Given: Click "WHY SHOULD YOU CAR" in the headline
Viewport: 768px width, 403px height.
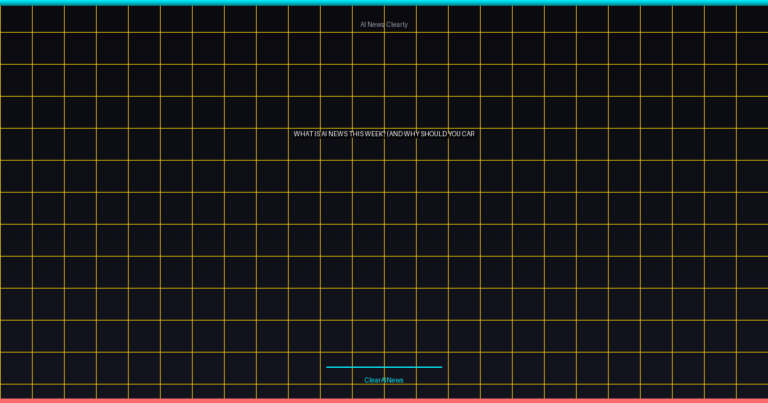Looking at the screenshot, I should pyautogui.click(x=440, y=134).
